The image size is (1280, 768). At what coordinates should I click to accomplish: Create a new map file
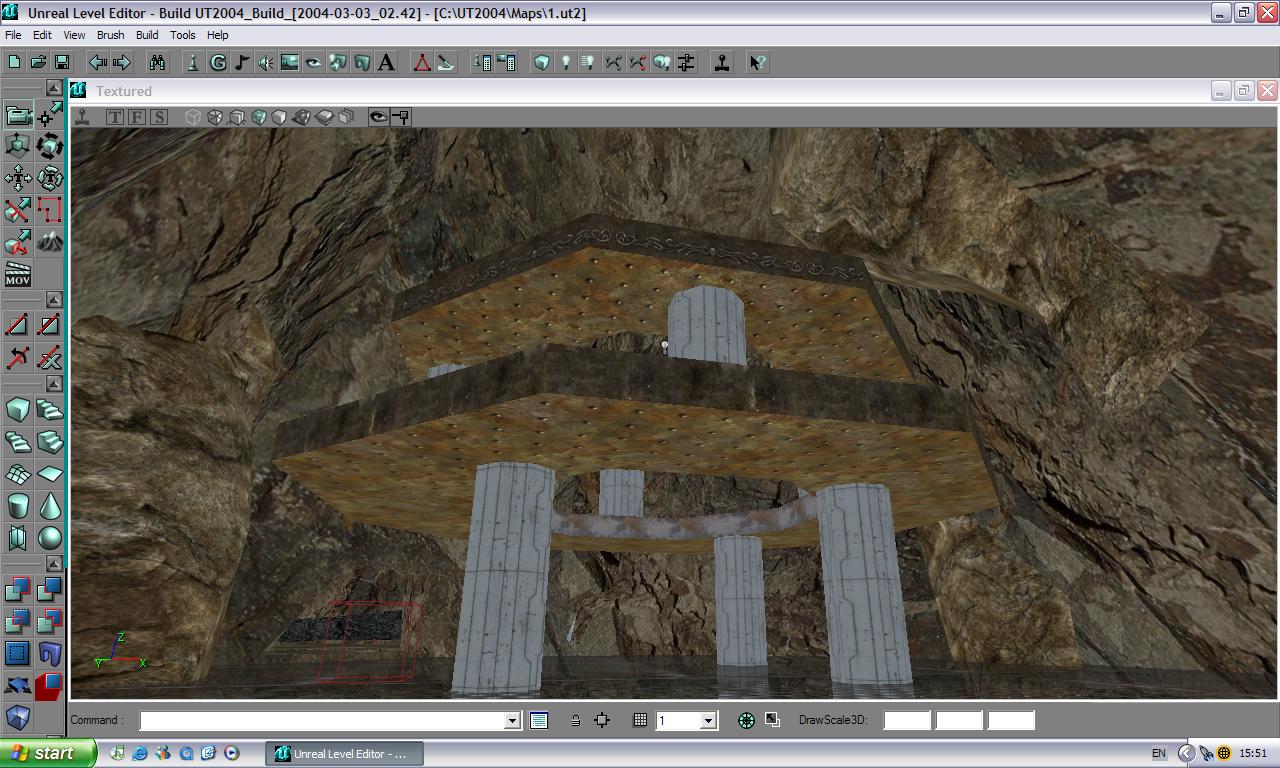point(15,62)
